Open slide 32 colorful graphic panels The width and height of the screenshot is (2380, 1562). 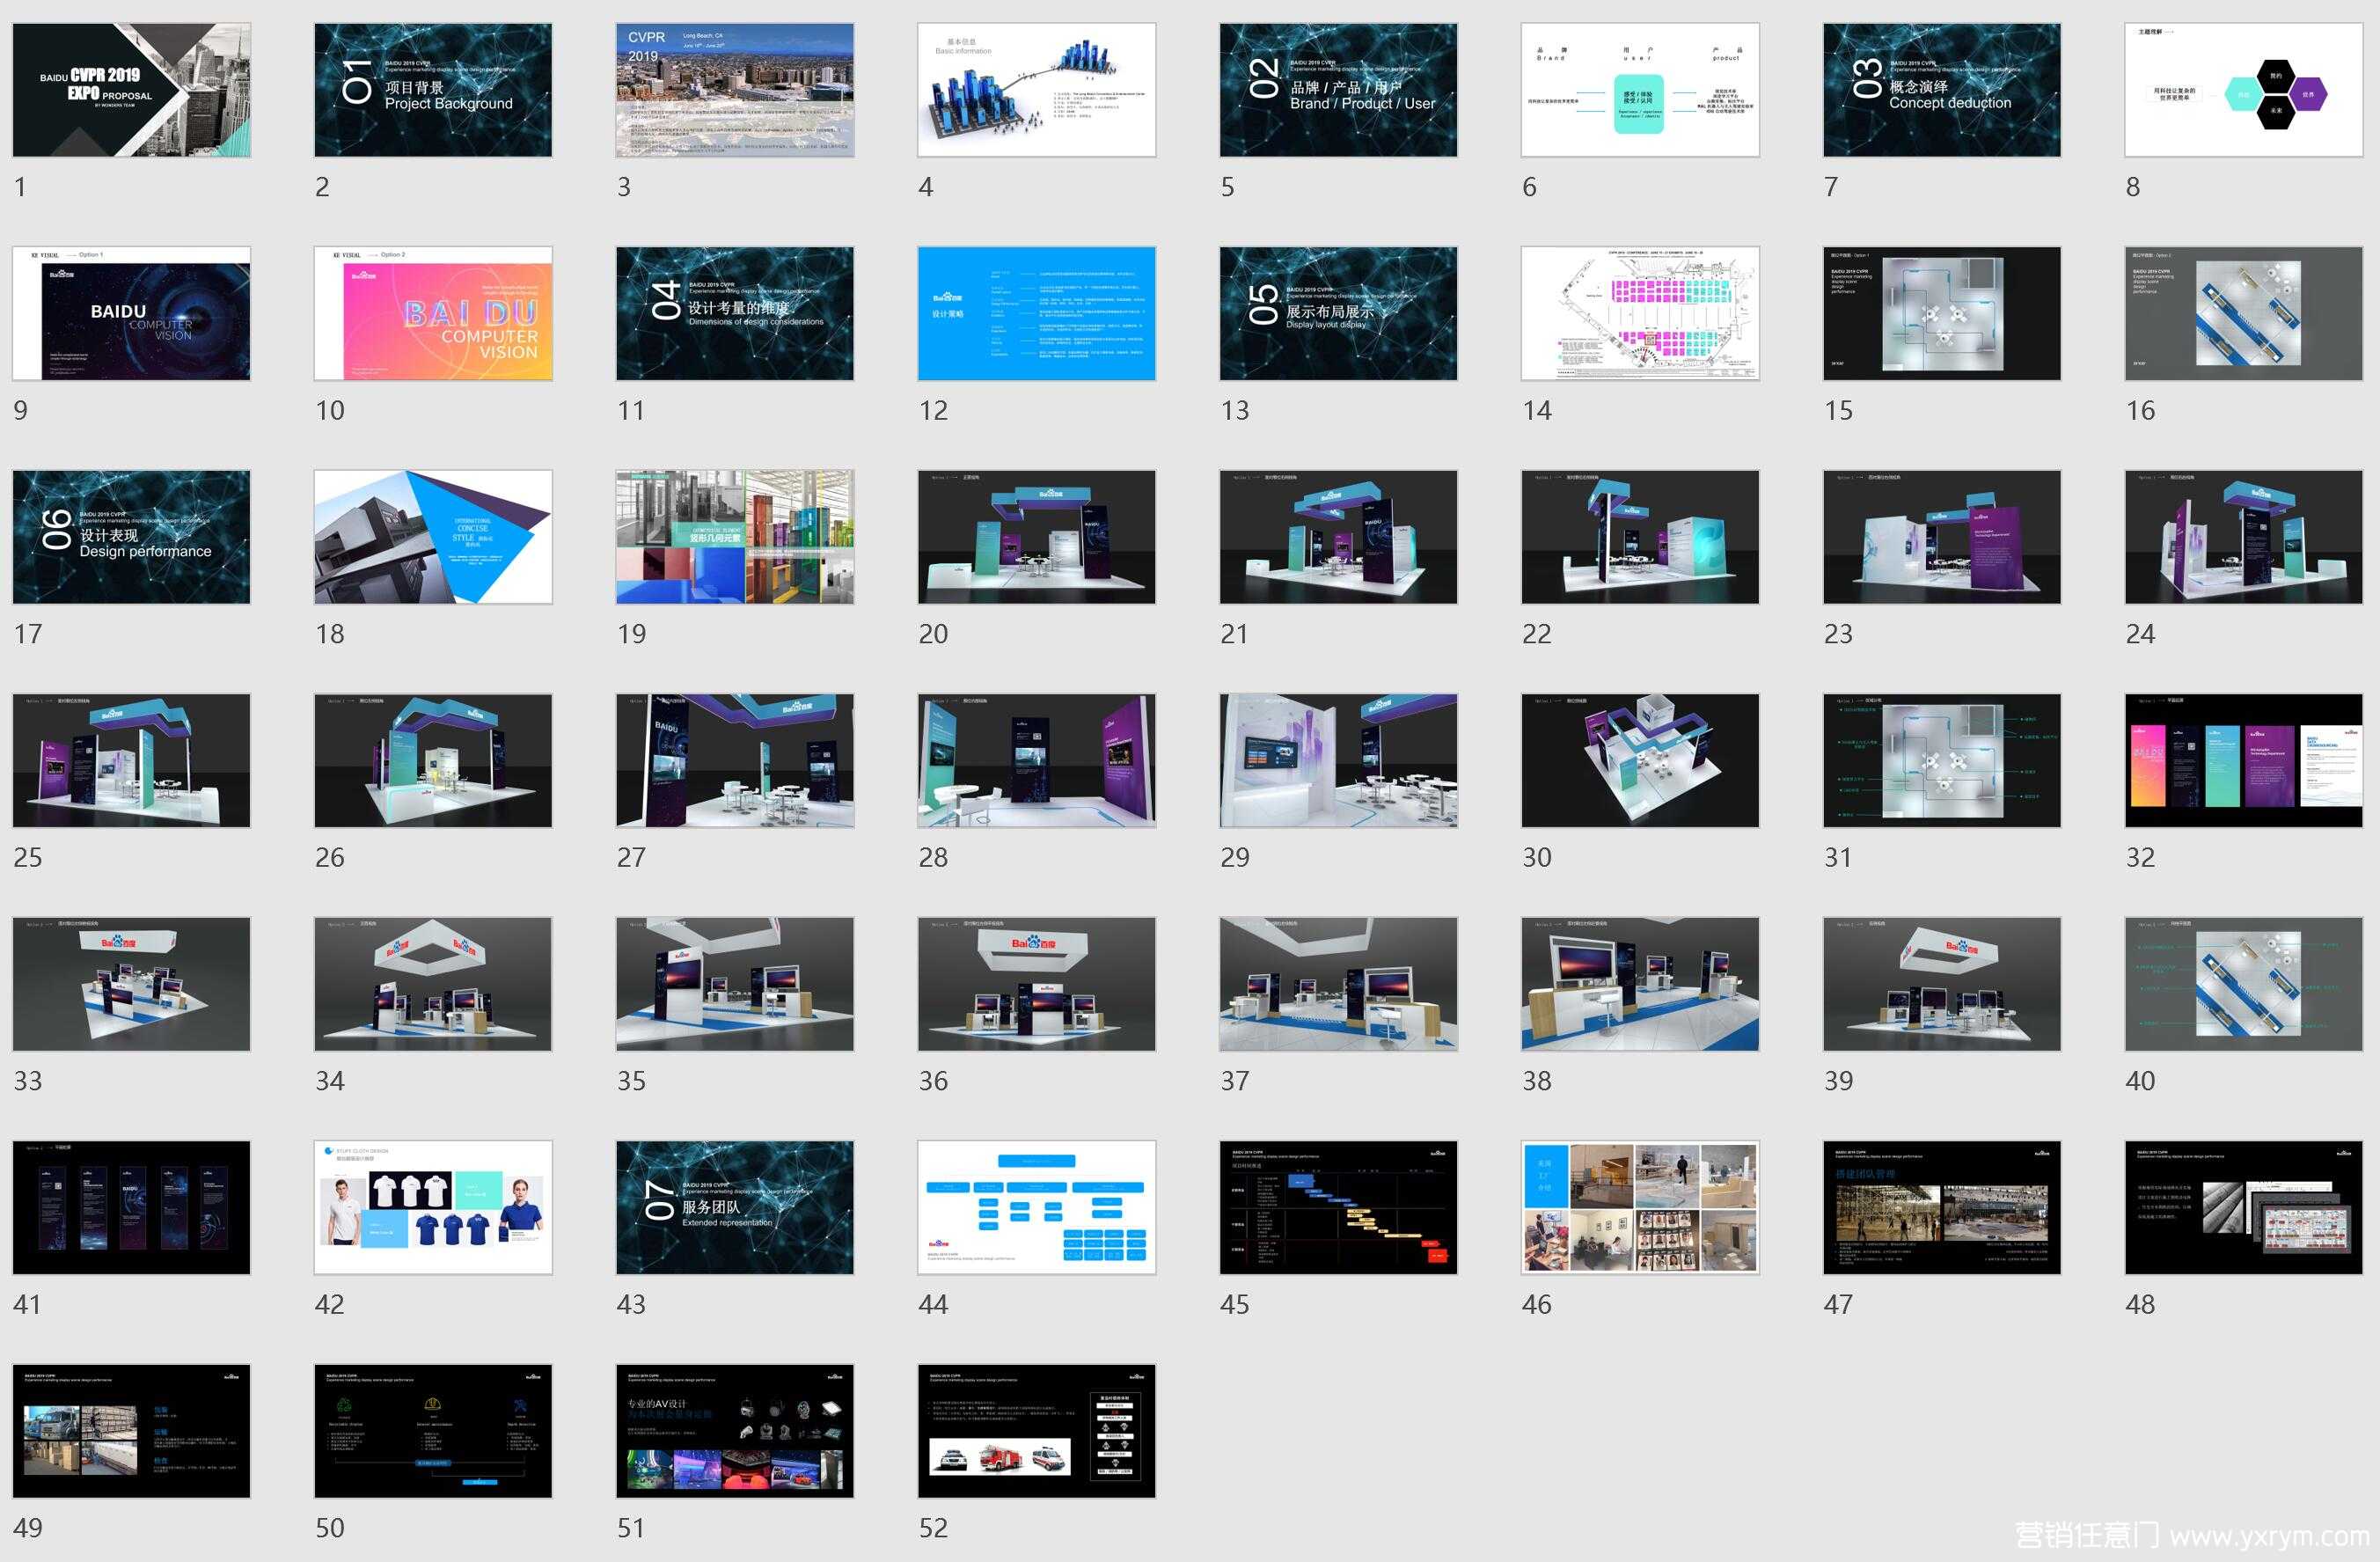coord(2244,760)
